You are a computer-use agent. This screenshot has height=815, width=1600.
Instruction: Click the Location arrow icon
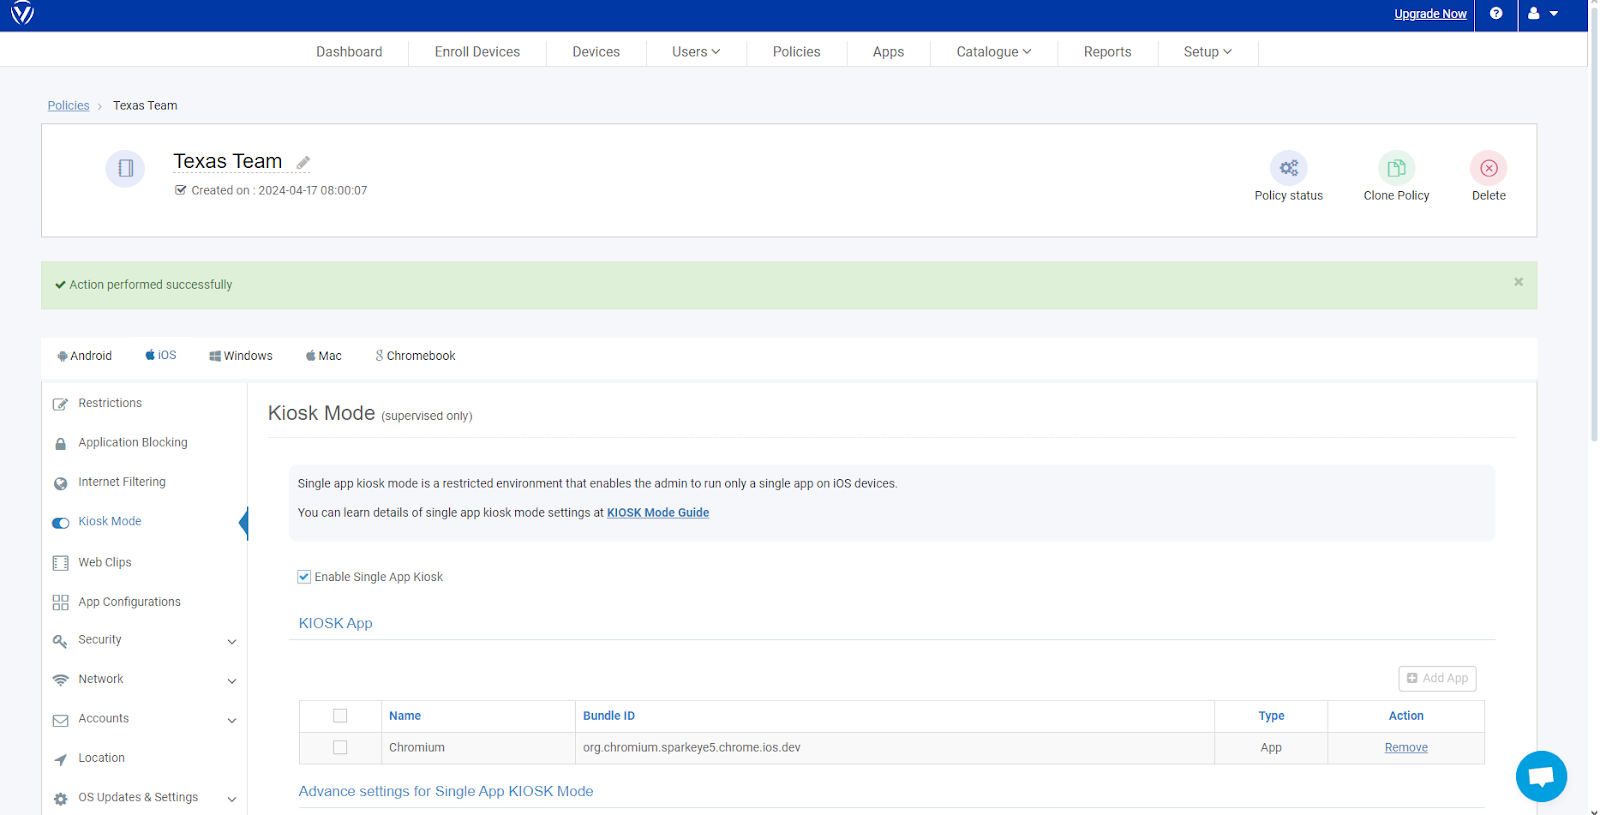coord(60,759)
